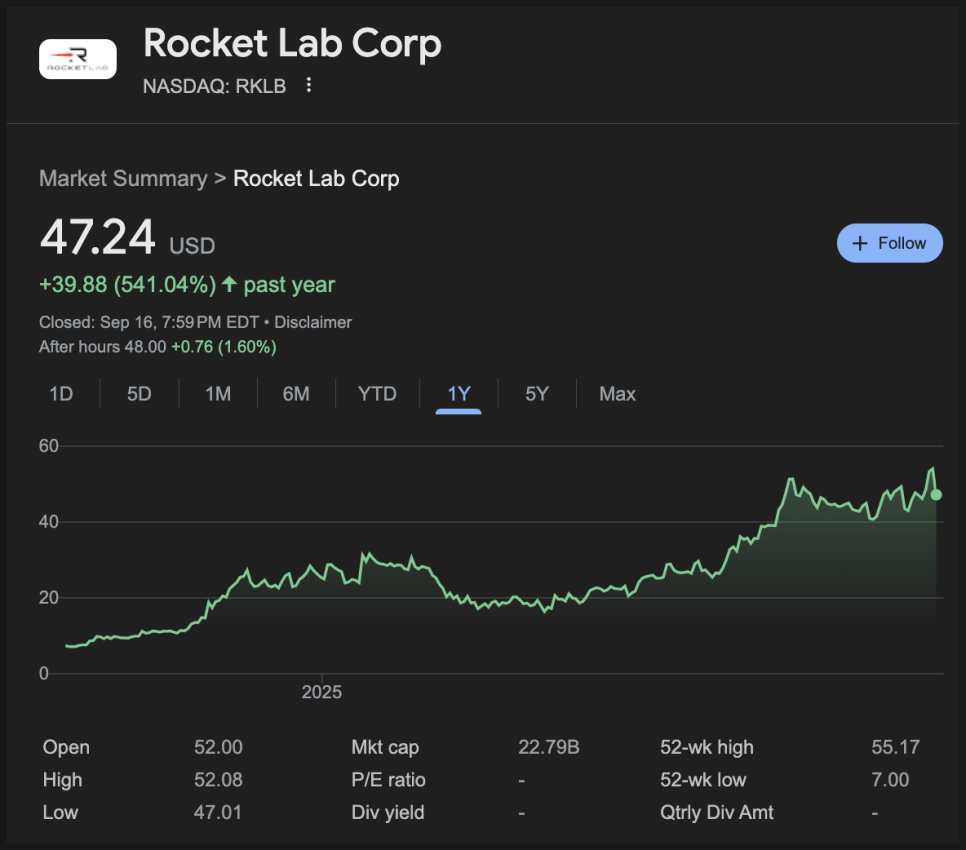Open the Market Summary breadcrumb link
Viewport: 966px width, 850px height.
123,179
